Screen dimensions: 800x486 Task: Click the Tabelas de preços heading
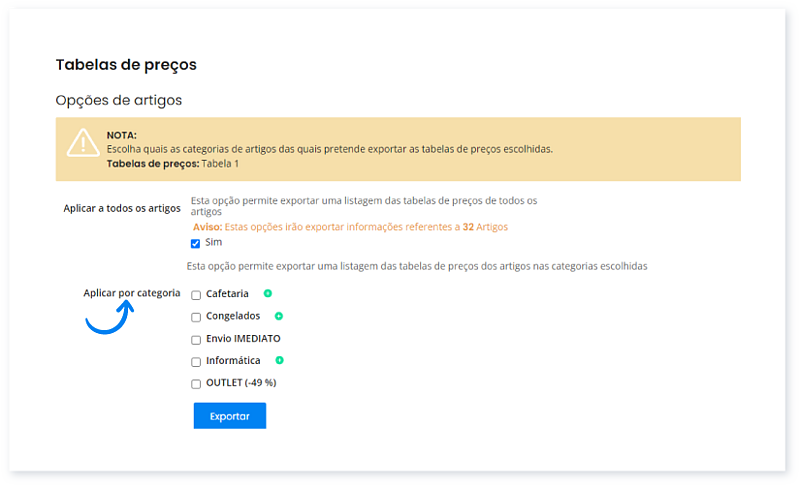point(126,65)
